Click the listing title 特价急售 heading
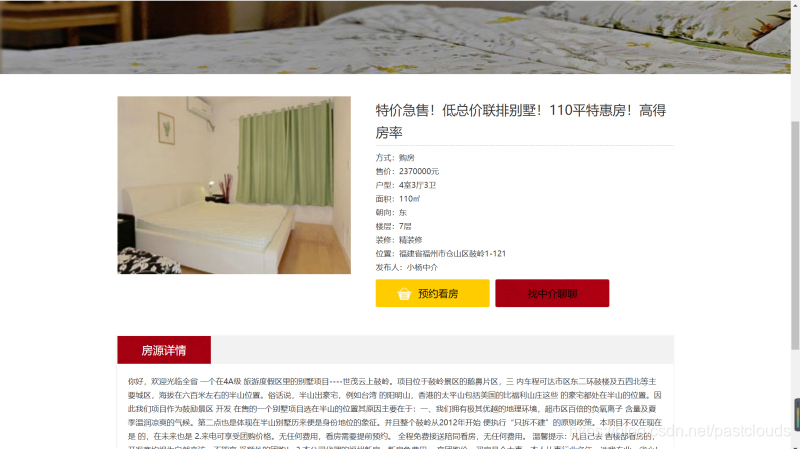Screen dimensions: 800x449 pyautogui.click(x=521, y=121)
